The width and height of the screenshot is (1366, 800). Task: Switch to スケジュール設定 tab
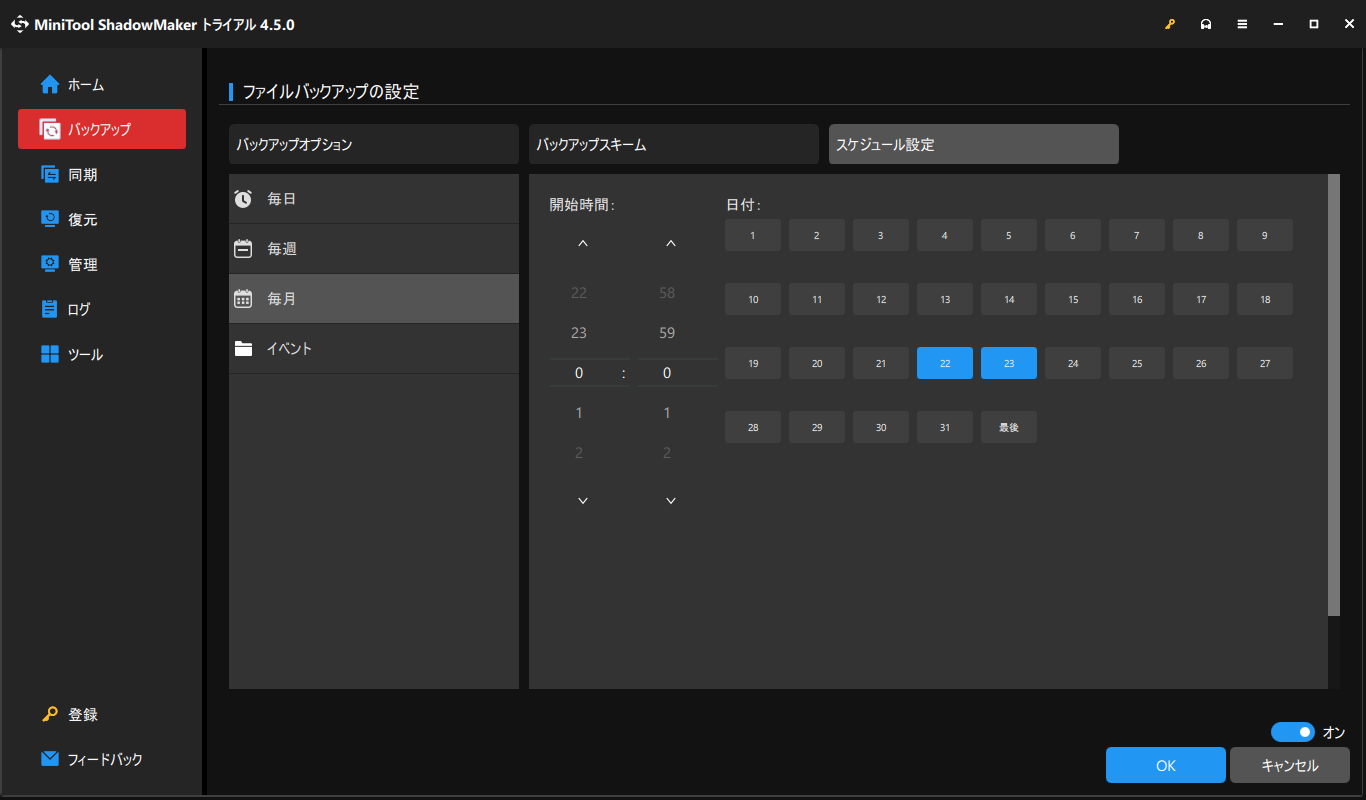click(974, 144)
